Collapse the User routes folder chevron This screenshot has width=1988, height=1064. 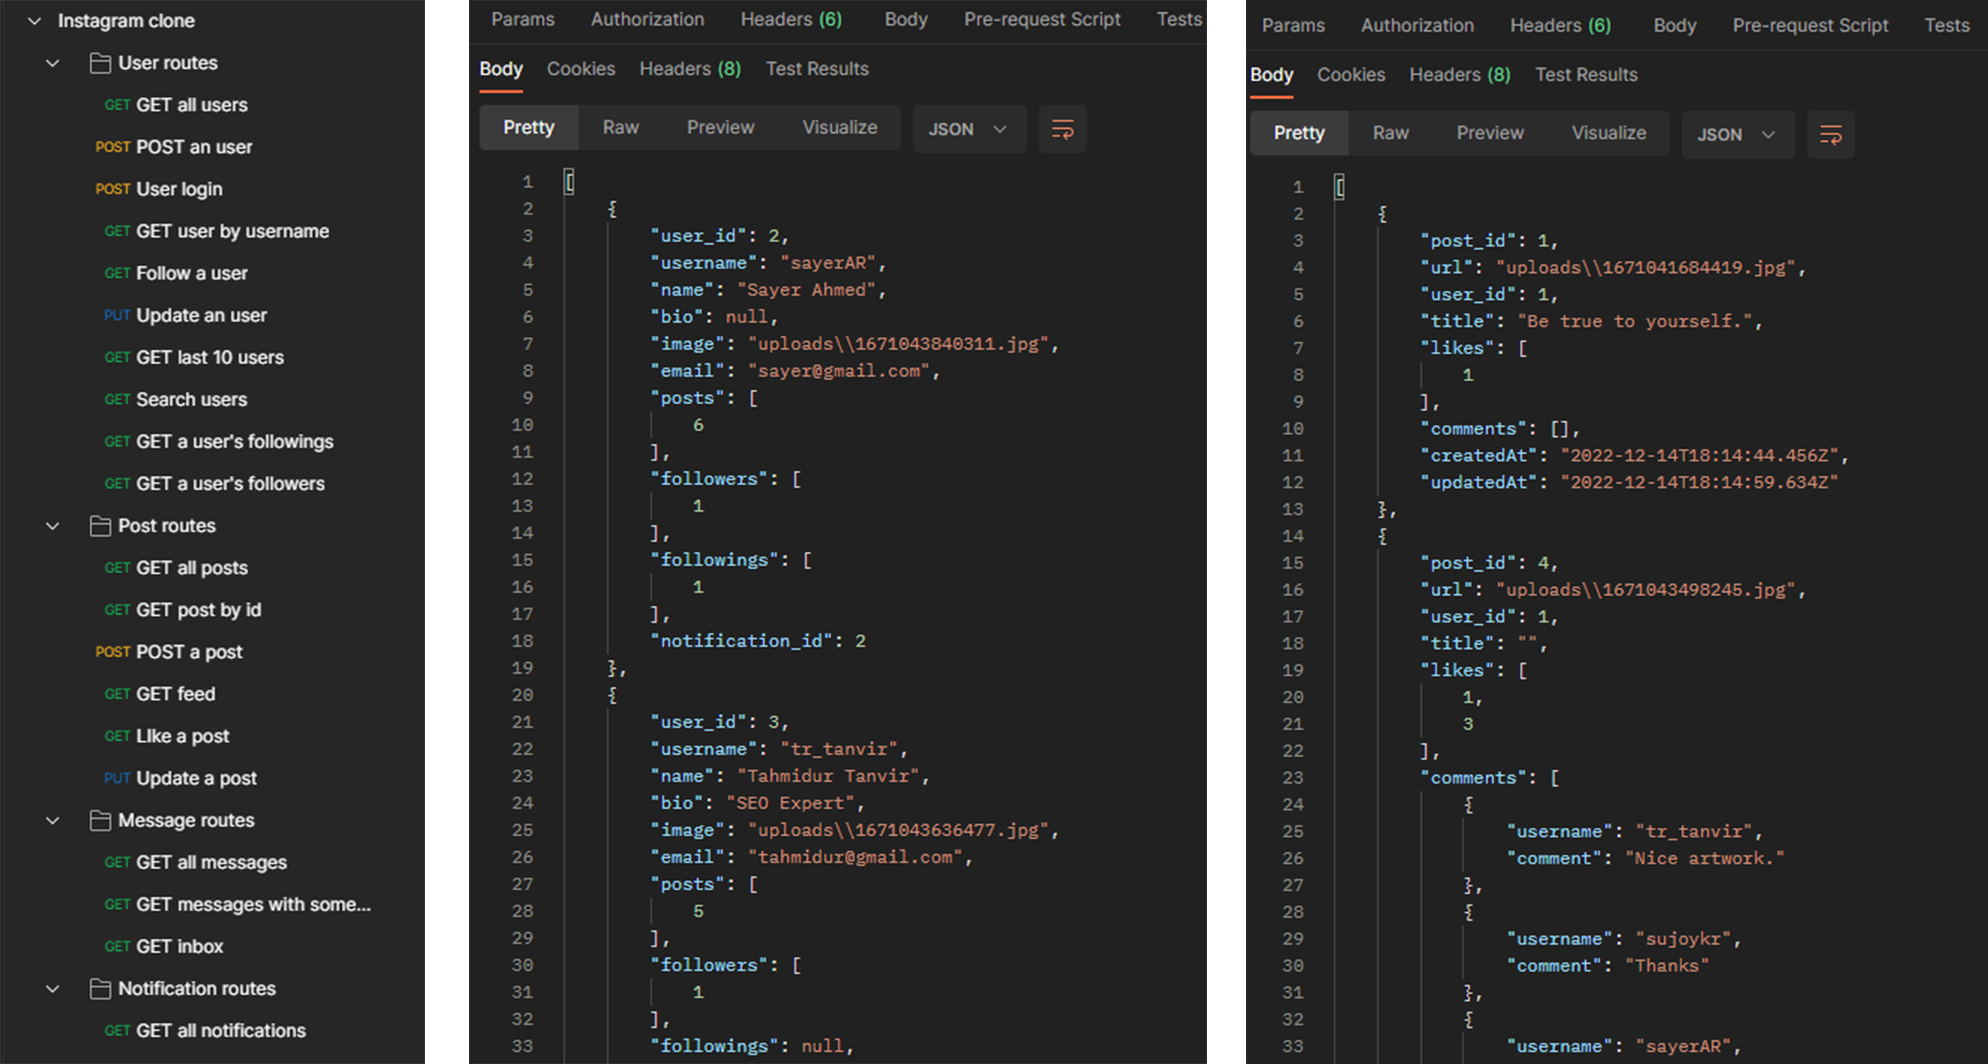coord(53,63)
